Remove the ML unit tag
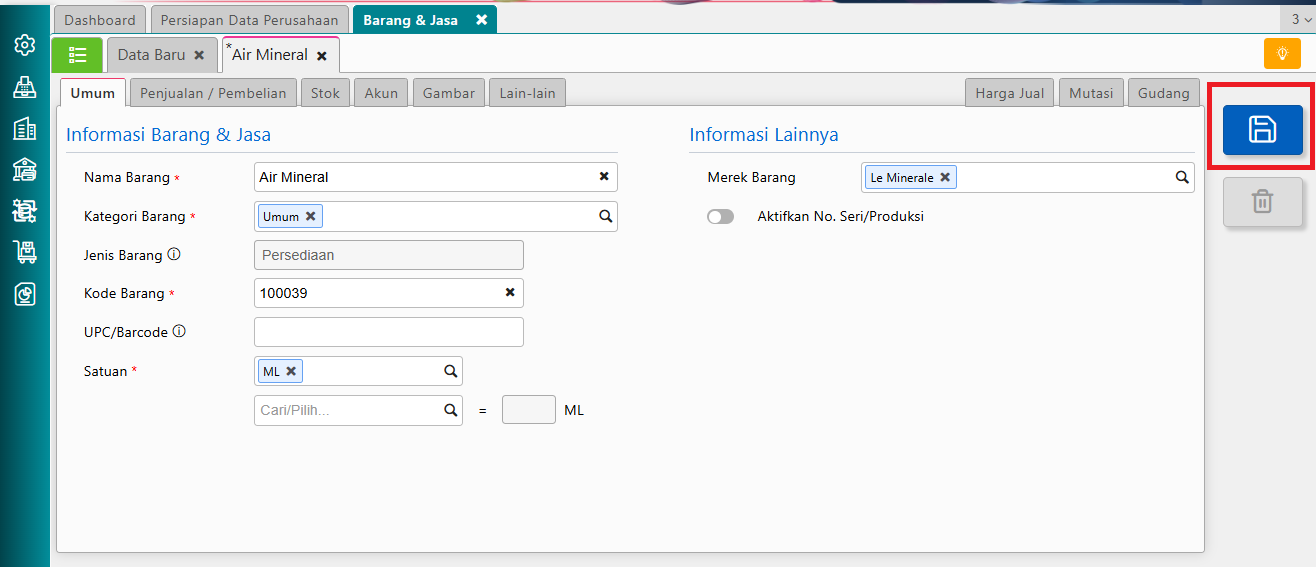The height and width of the screenshot is (567, 1316). click(291, 371)
